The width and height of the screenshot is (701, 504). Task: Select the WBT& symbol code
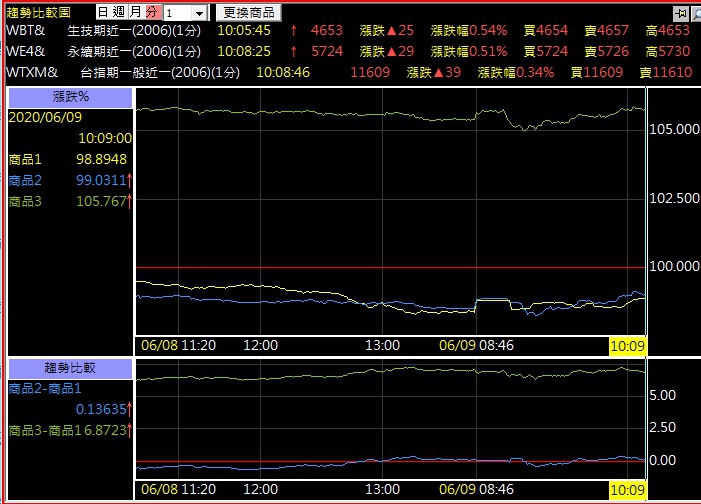click(x=25, y=30)
